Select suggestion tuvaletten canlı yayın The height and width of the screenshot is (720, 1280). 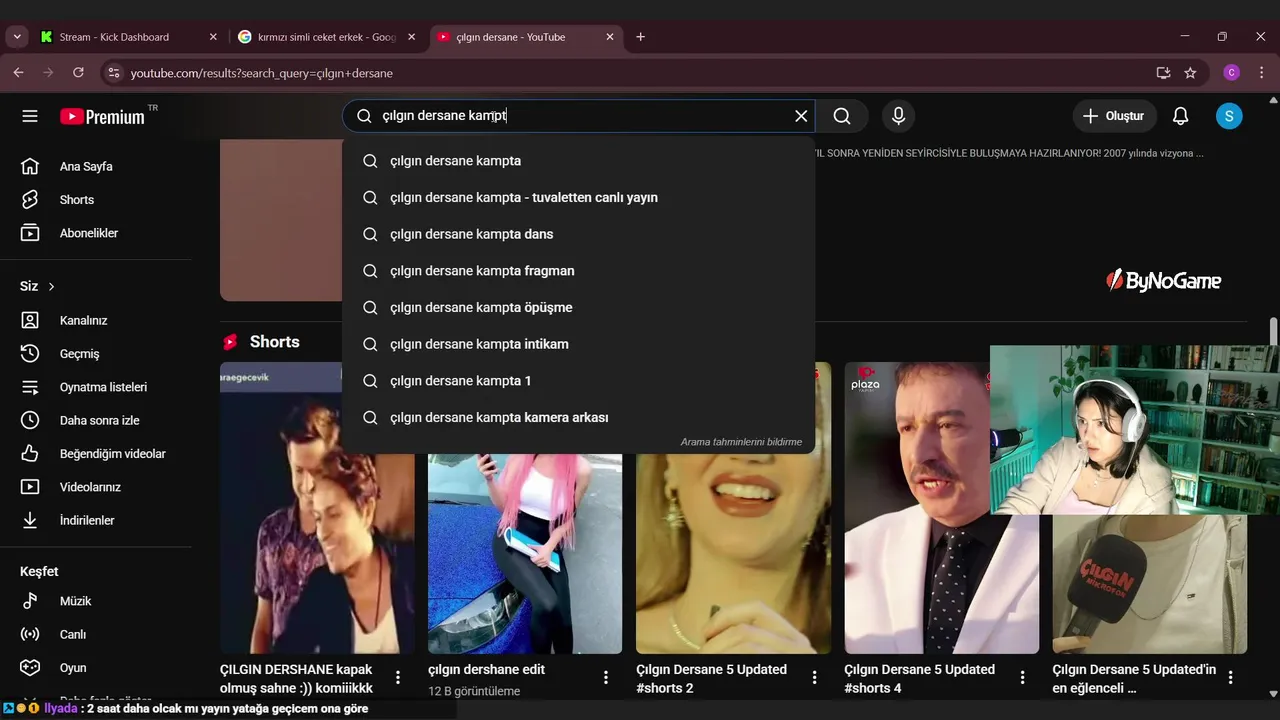(578, 197)
